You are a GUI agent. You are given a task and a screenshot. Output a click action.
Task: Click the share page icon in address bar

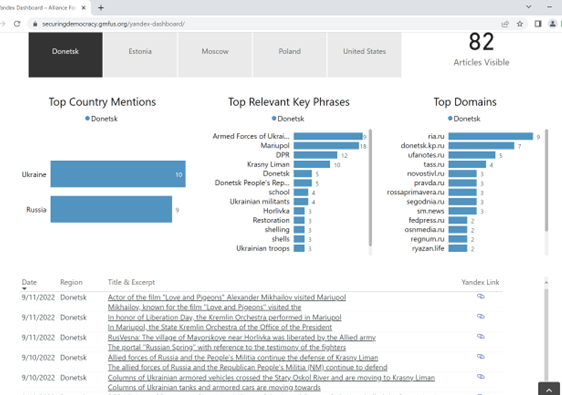pyautogui.click(x=505, y=24)
